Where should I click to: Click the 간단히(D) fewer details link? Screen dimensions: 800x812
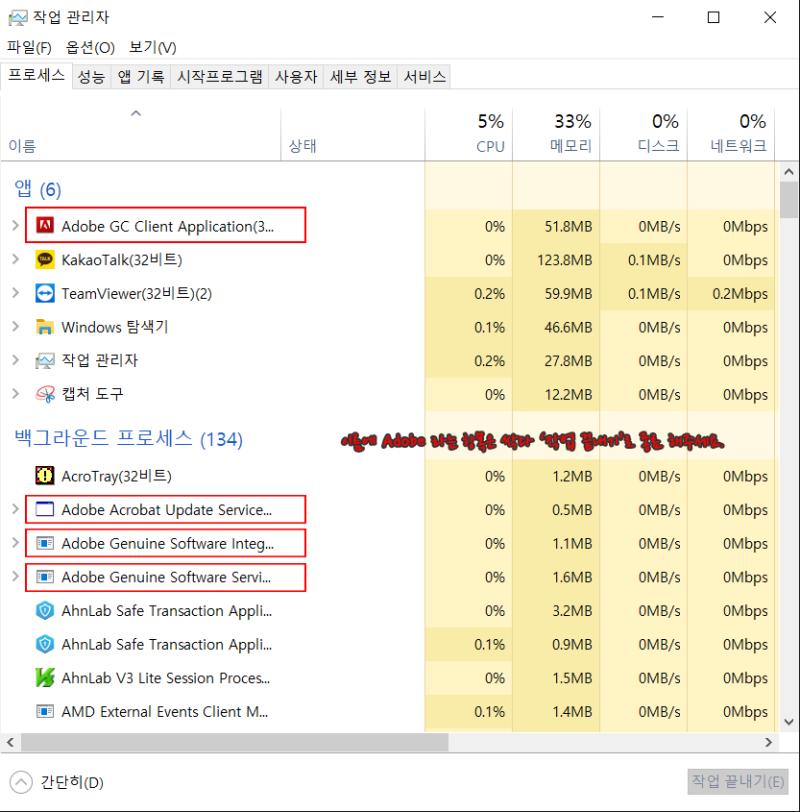[72, 782]
